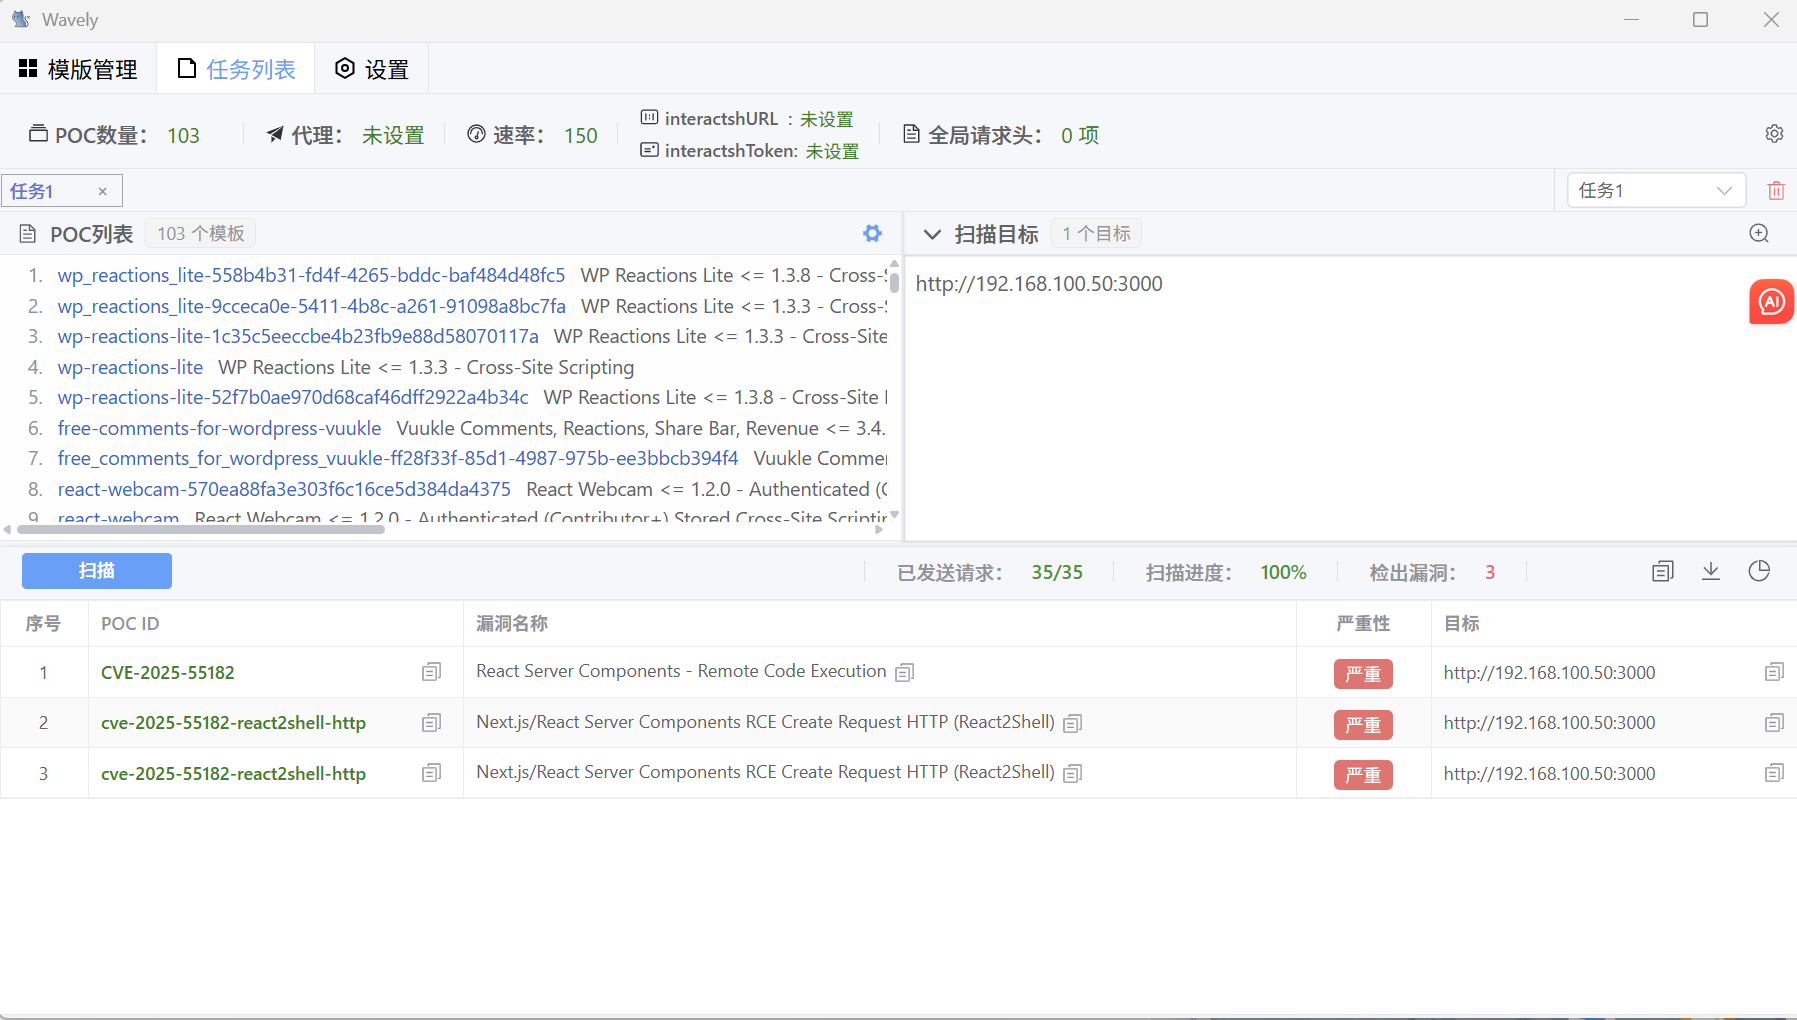Delete current task with red trash icon
1797x1020 pixels.
pyautogui.click(x=1776, y=190)
